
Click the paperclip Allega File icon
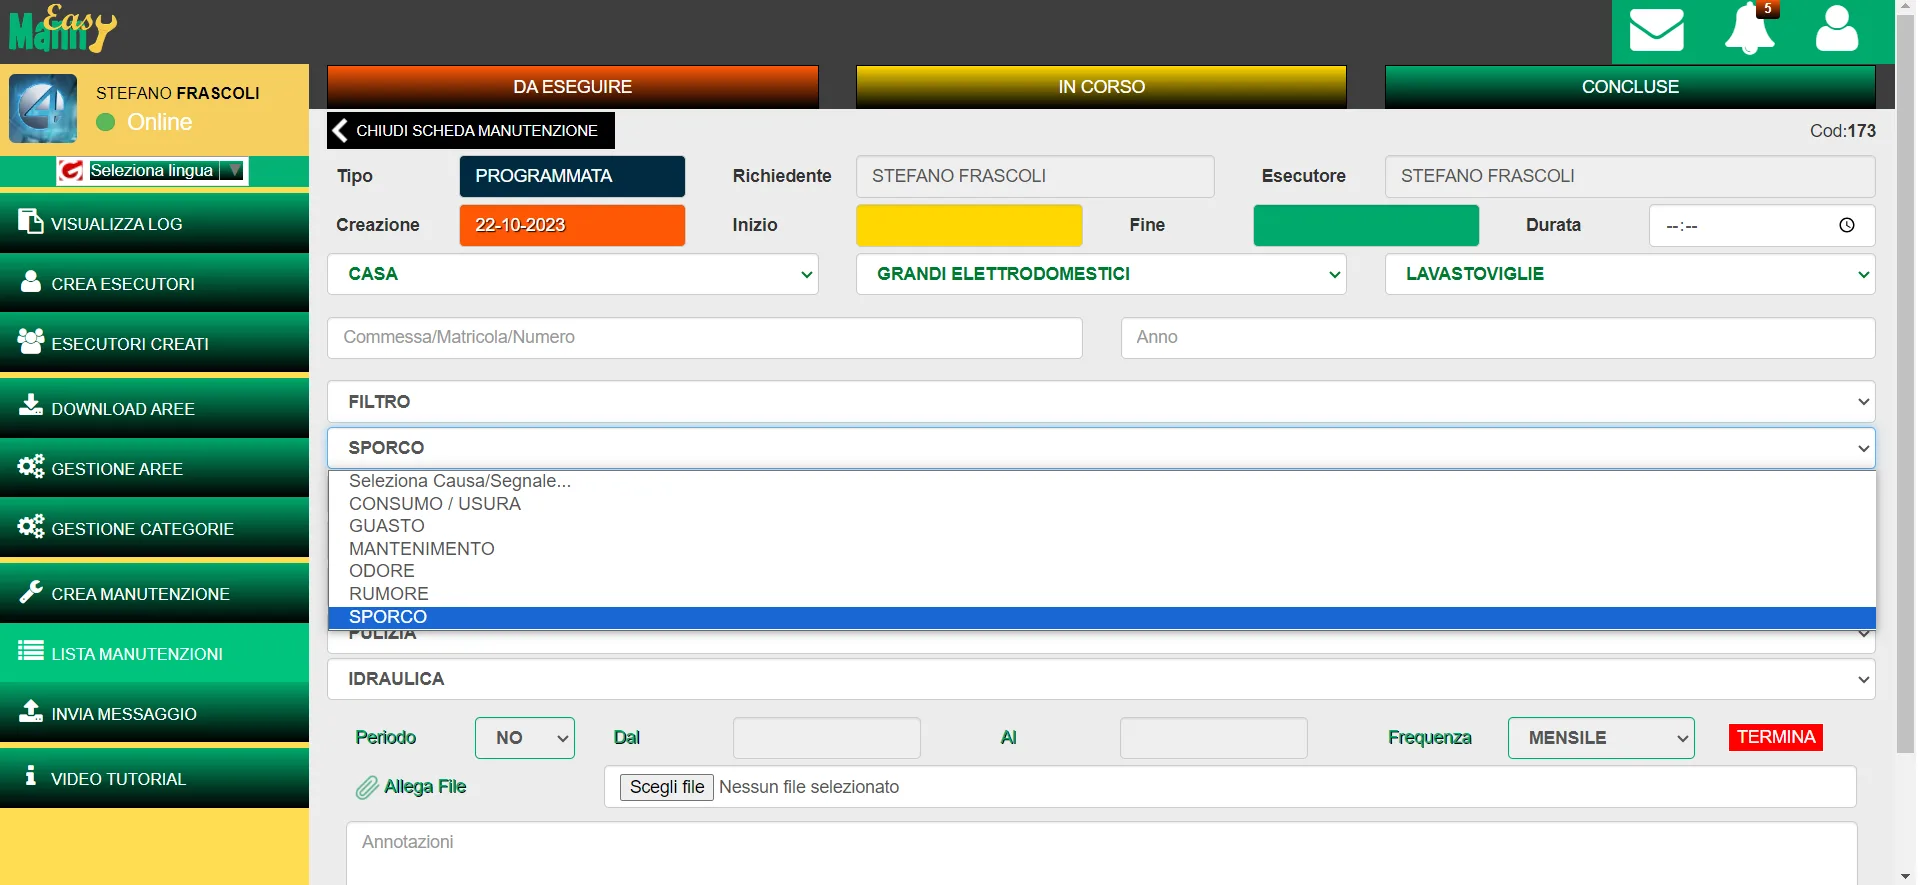tap(367, 788)
